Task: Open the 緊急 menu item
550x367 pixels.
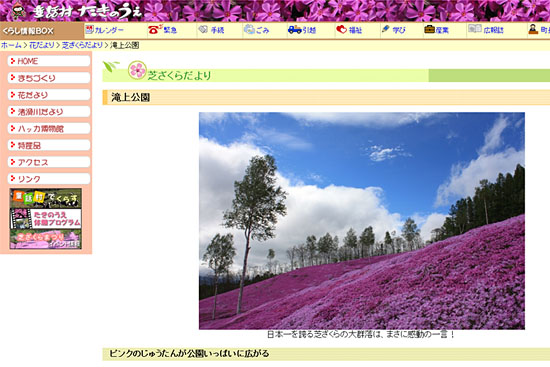Action: [170, 30]
